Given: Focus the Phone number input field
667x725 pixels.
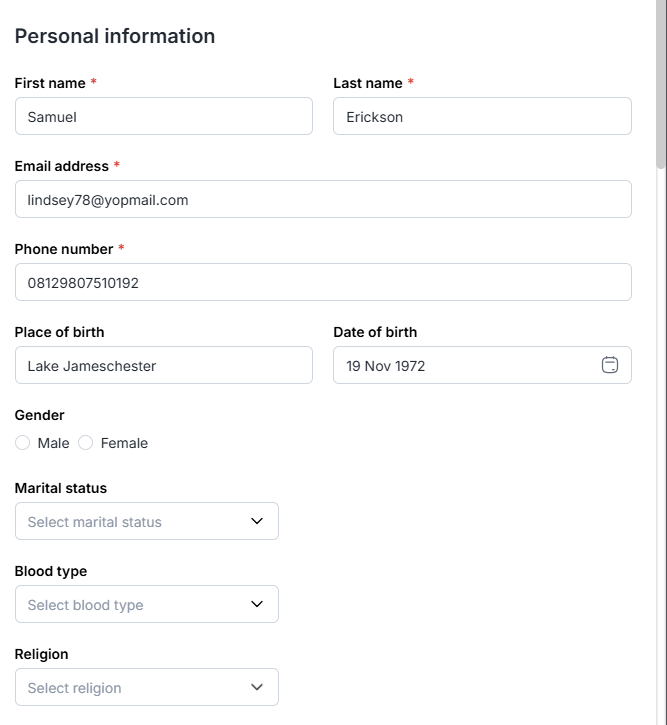Looking at the screenshot, I should tap(323, 282).
